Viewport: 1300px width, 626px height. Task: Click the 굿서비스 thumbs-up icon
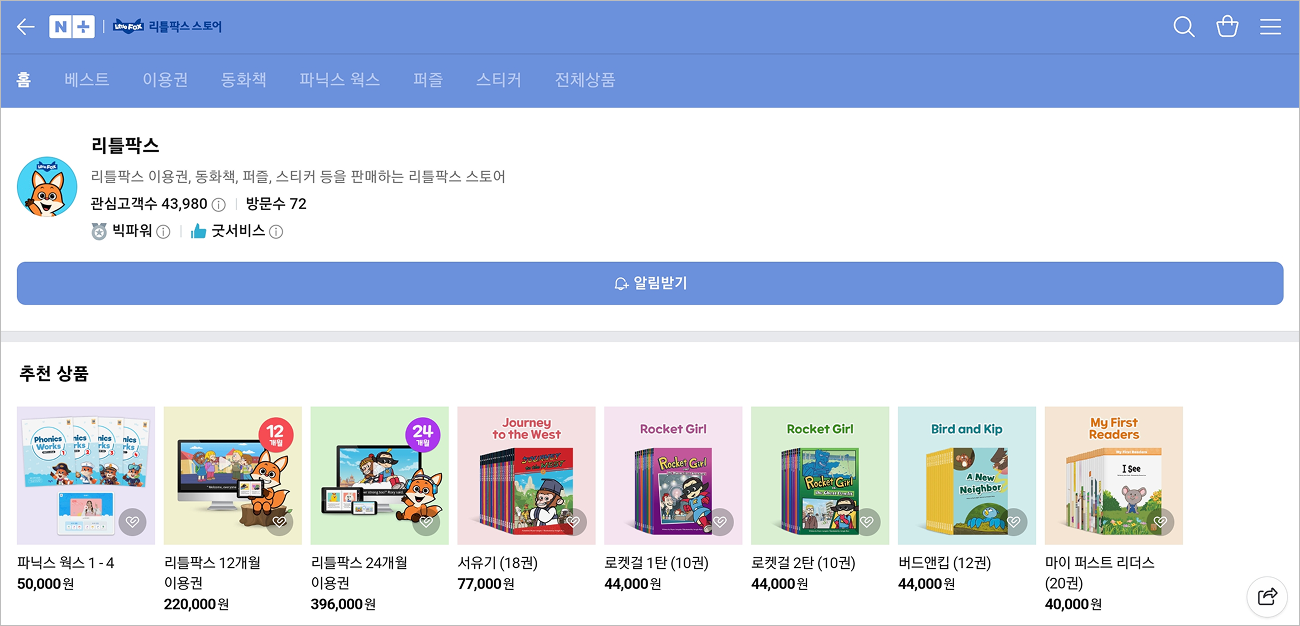198,232
